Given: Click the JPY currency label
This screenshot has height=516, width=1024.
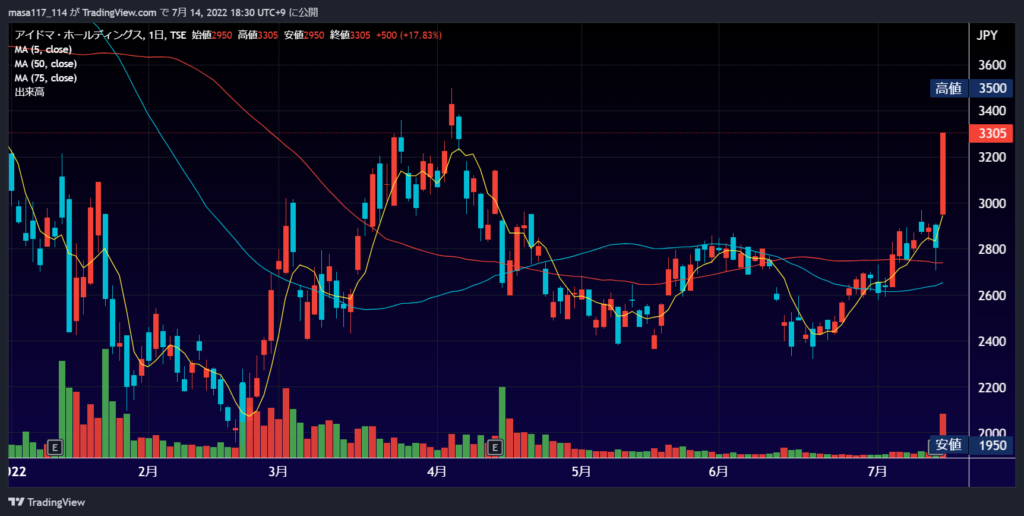Looking at the screenshot, I should (x=987, y=36).
